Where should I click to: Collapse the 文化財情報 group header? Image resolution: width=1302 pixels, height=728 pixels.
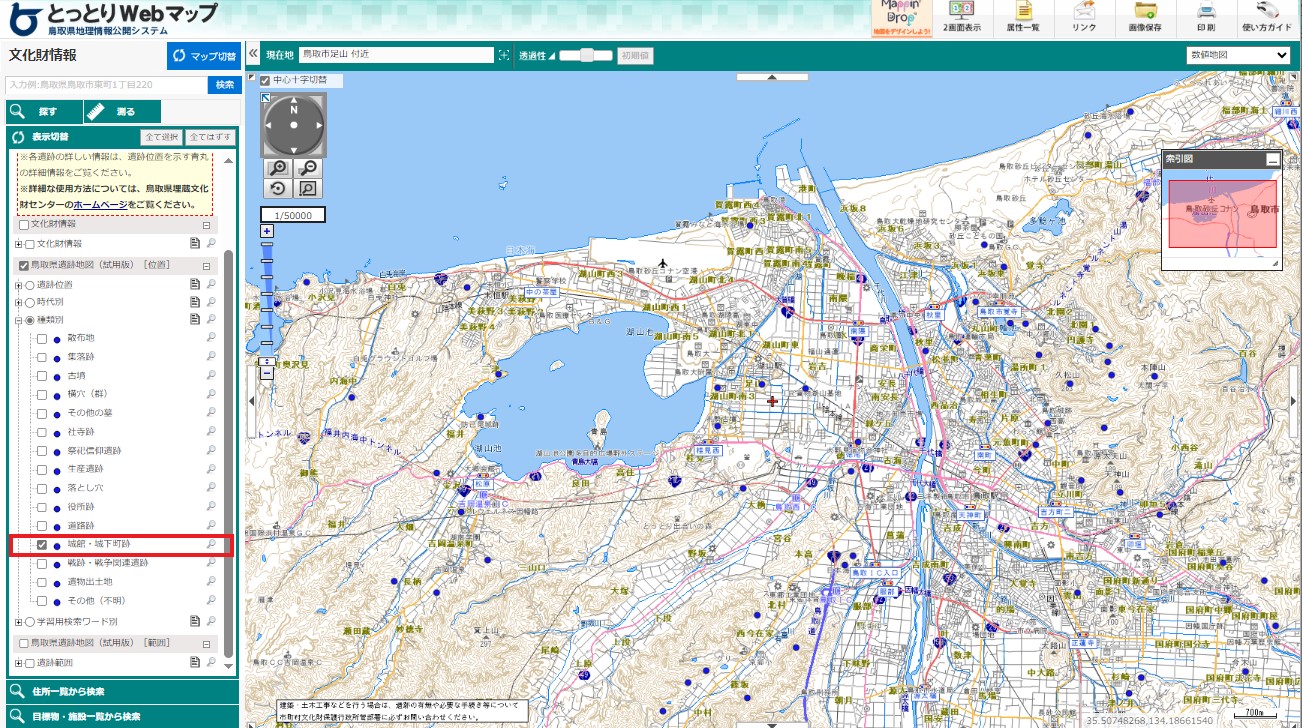[x=207, y=226]
